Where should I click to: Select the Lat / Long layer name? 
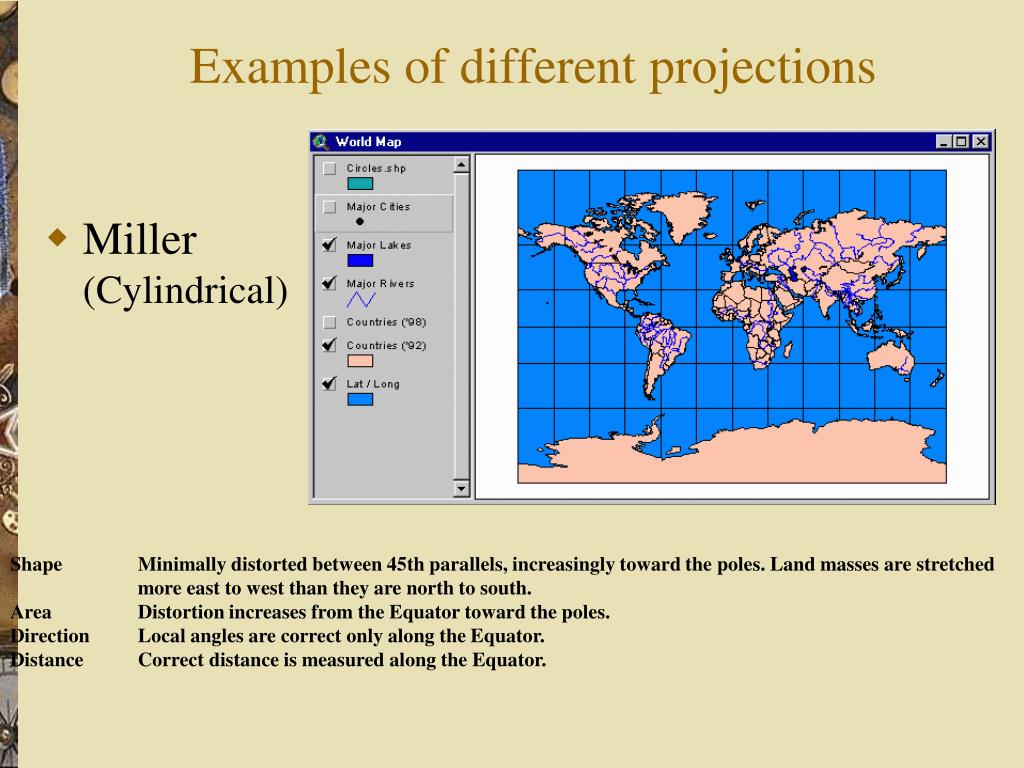point(373,384)
